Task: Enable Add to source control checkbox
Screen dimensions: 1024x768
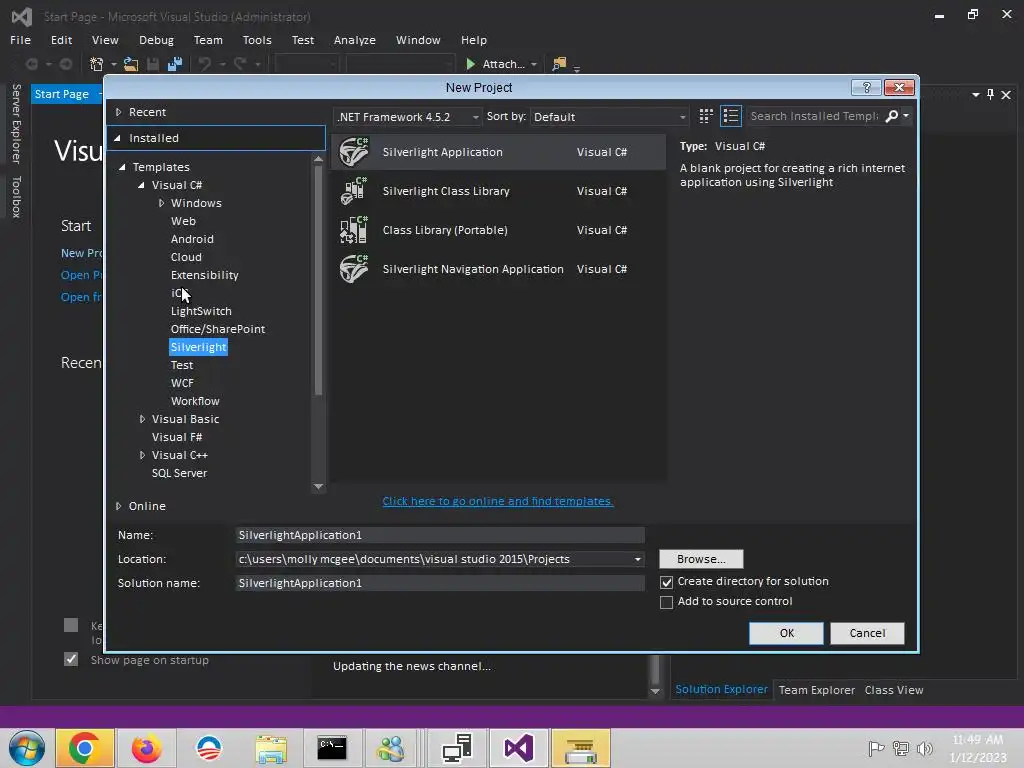Action: pos(666,602)
